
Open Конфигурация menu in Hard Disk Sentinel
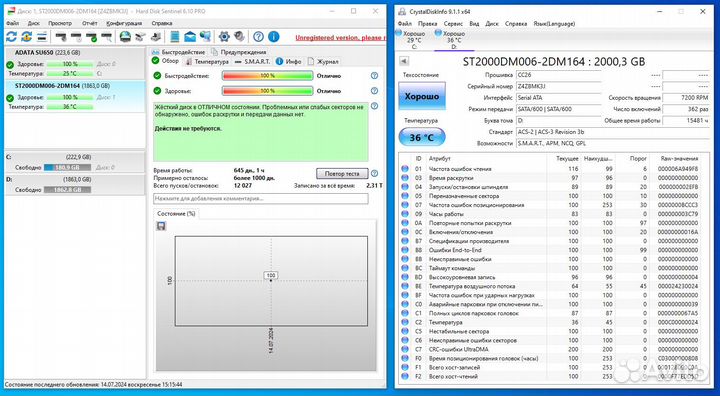tap(124, 23)
